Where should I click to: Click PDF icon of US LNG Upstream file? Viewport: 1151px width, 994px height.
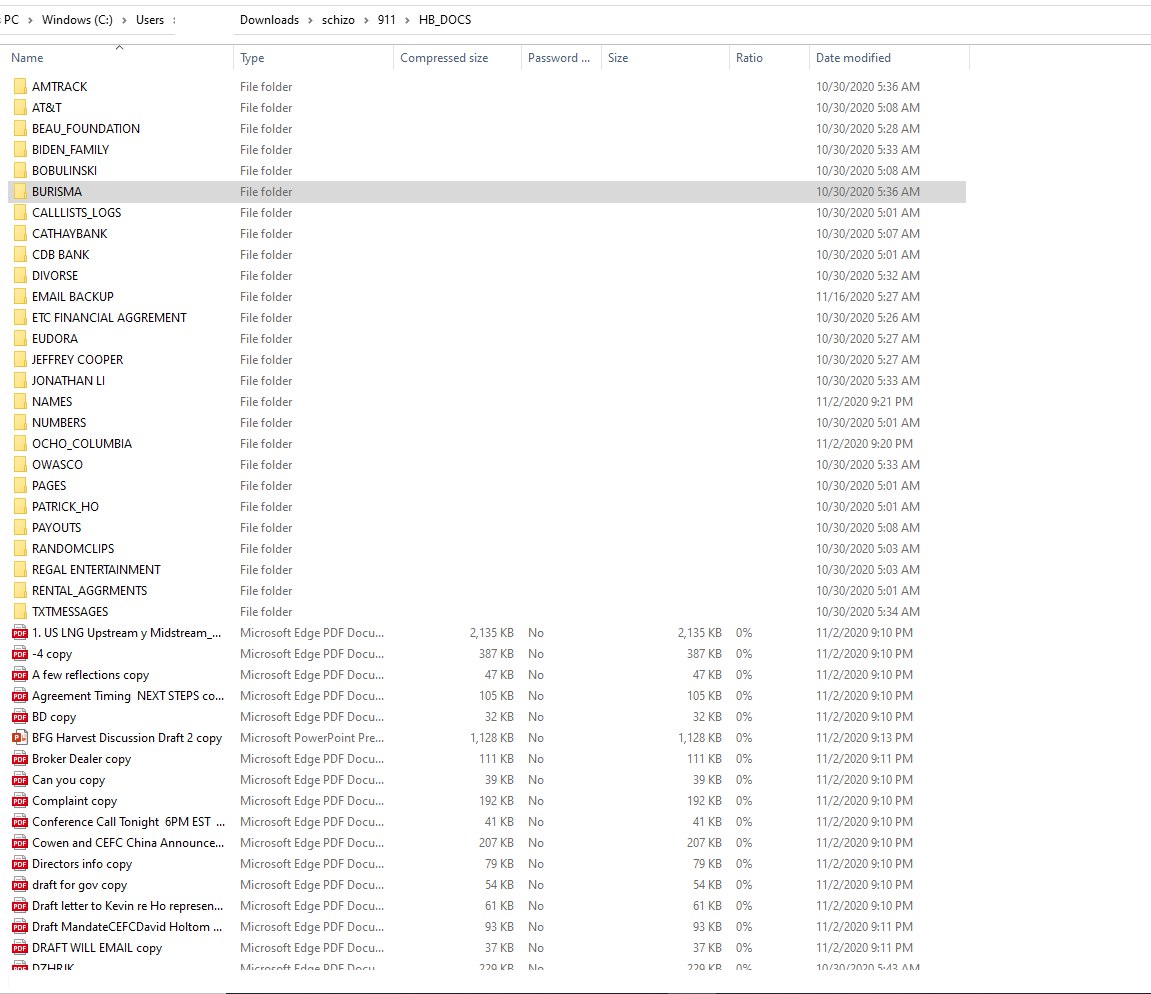pyautogui.click(x=20, y=633)
